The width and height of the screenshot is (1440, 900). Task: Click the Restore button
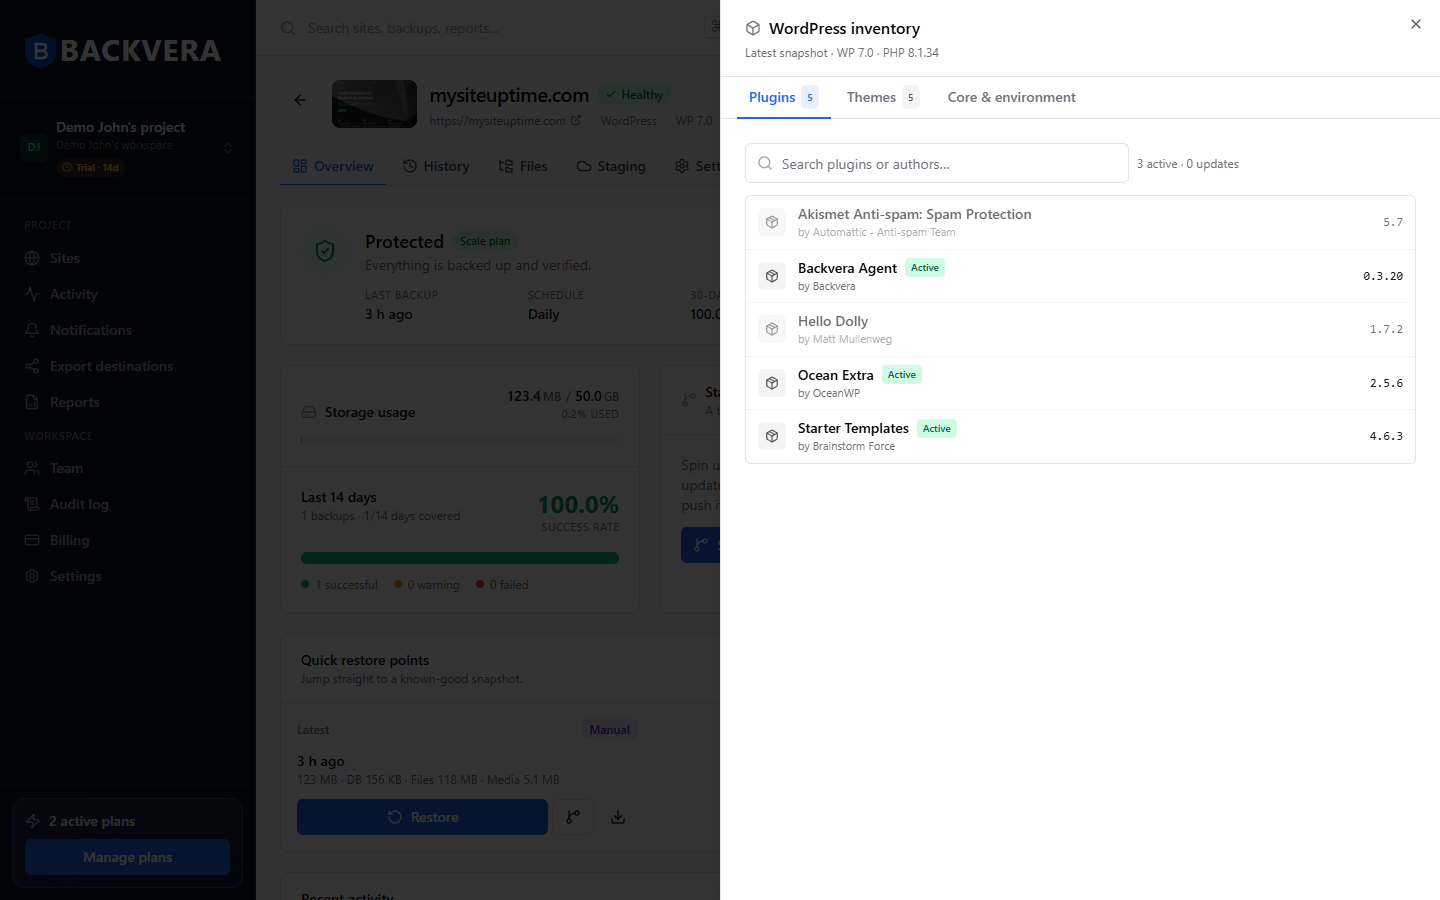422,817
